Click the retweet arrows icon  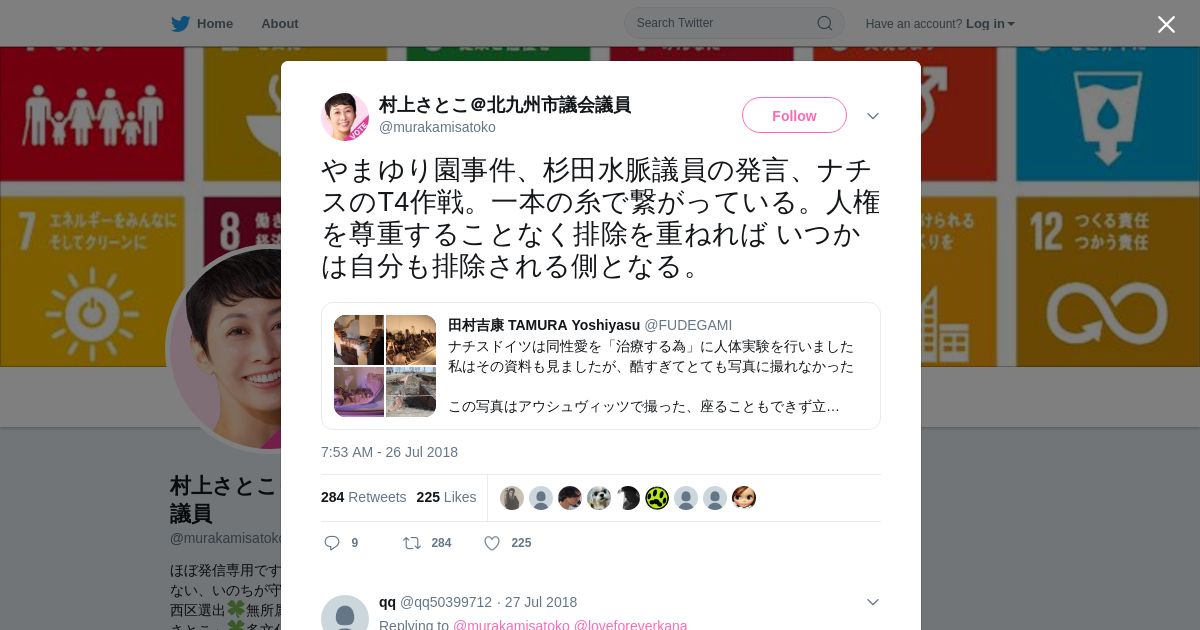point(411,543)
